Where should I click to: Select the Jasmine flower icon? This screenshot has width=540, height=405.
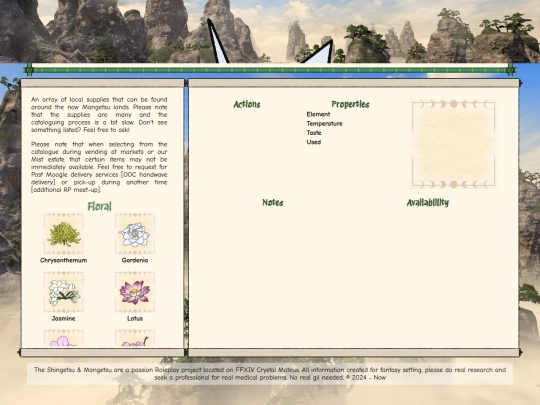tap(63, 292)
